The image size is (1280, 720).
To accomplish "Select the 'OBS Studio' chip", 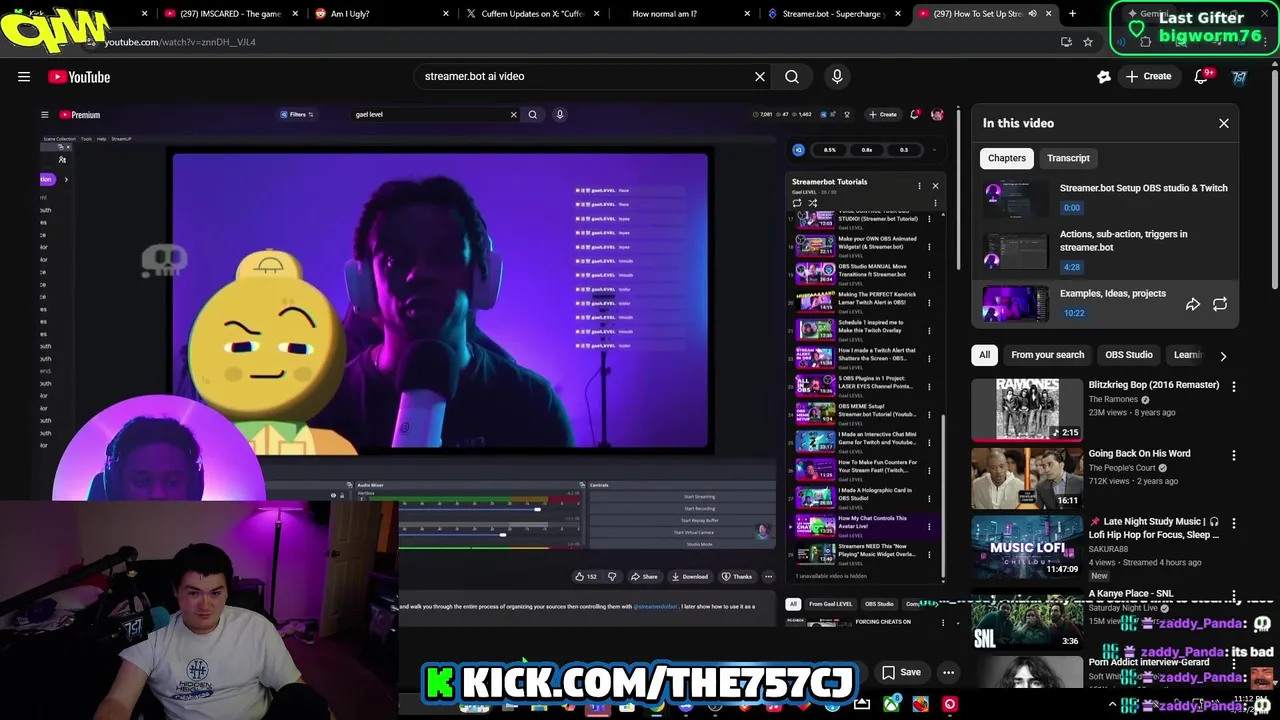I will coord(1129,355).
